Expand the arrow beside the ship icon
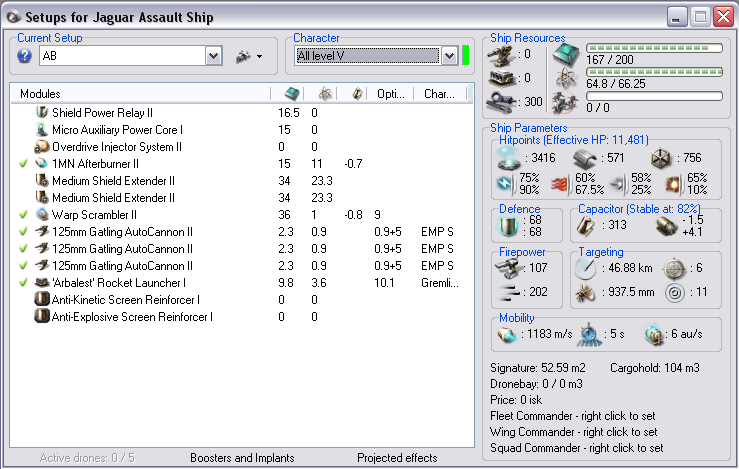The width and height of the screenshot is (739, 469). point(259,57)
